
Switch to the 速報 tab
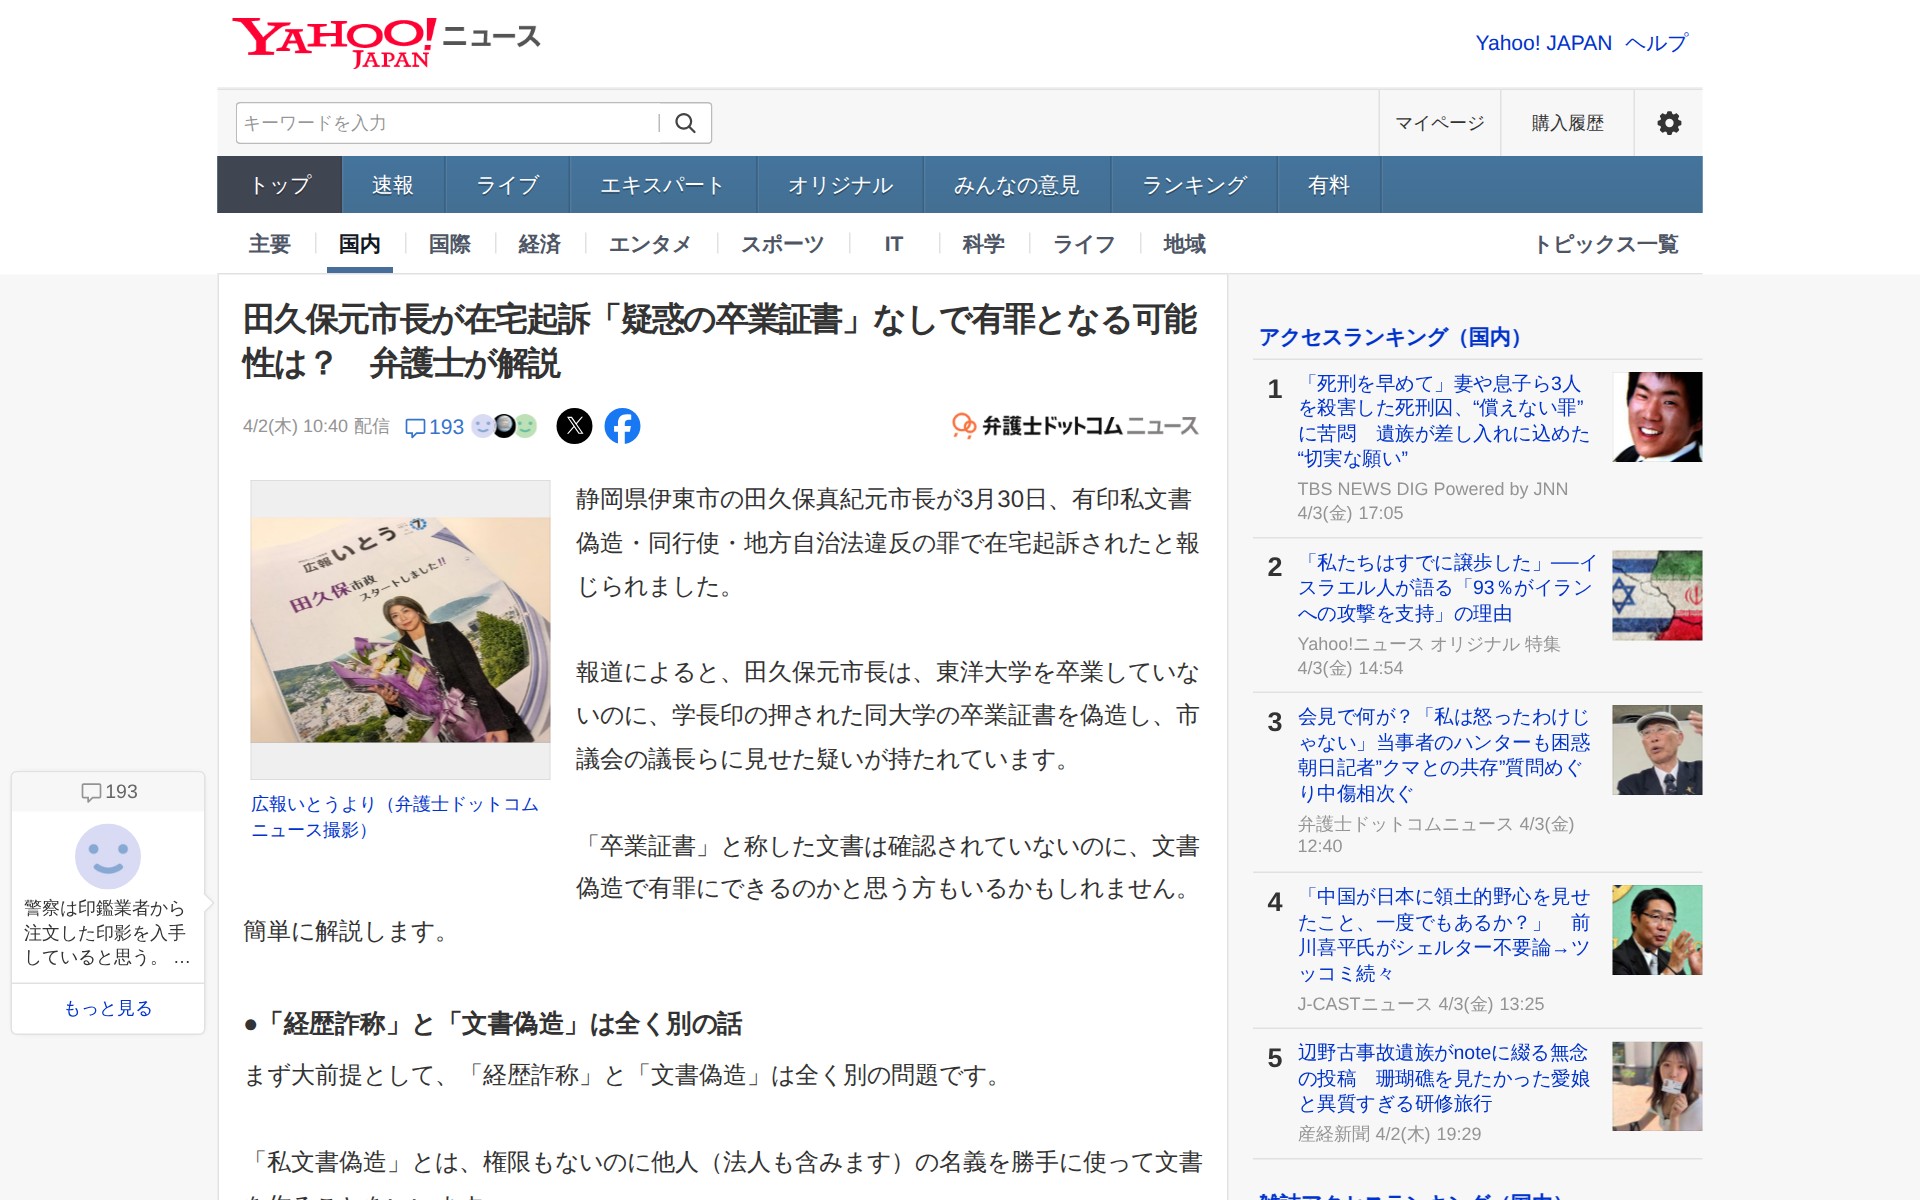click(392, 185)
